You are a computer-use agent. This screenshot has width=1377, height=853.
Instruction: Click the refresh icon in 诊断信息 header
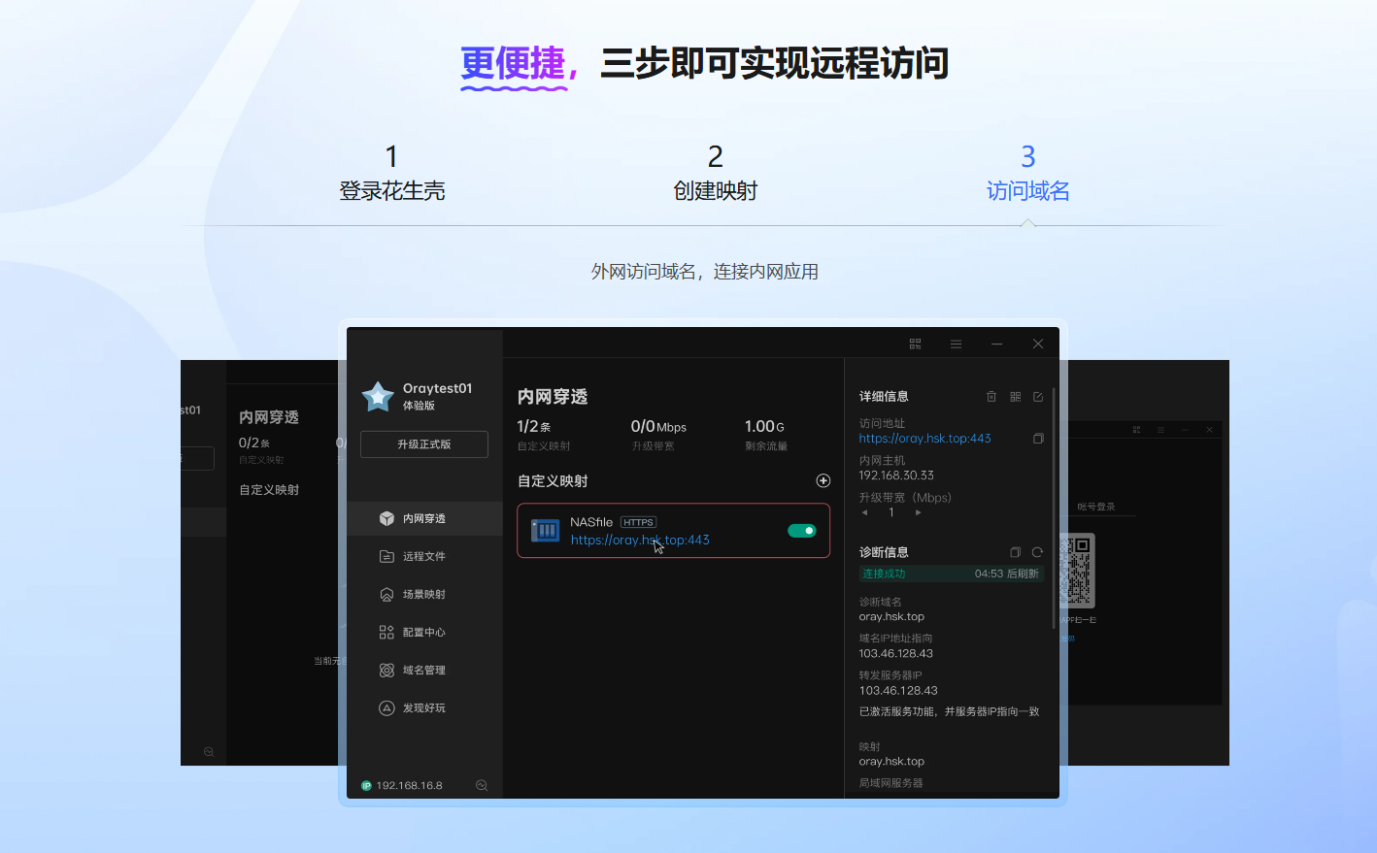tap(1037, 552)
